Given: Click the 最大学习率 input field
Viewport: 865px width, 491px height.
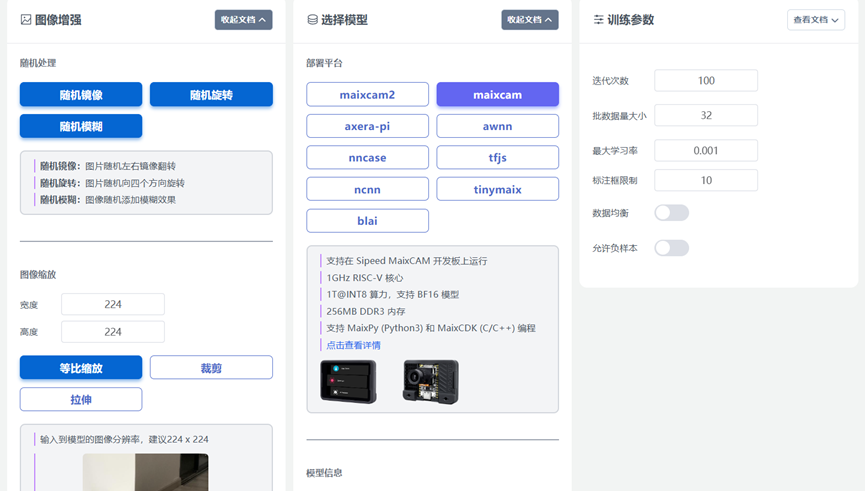Looking at the screenshot, I should pyautogui.click(x=706, y=150).
